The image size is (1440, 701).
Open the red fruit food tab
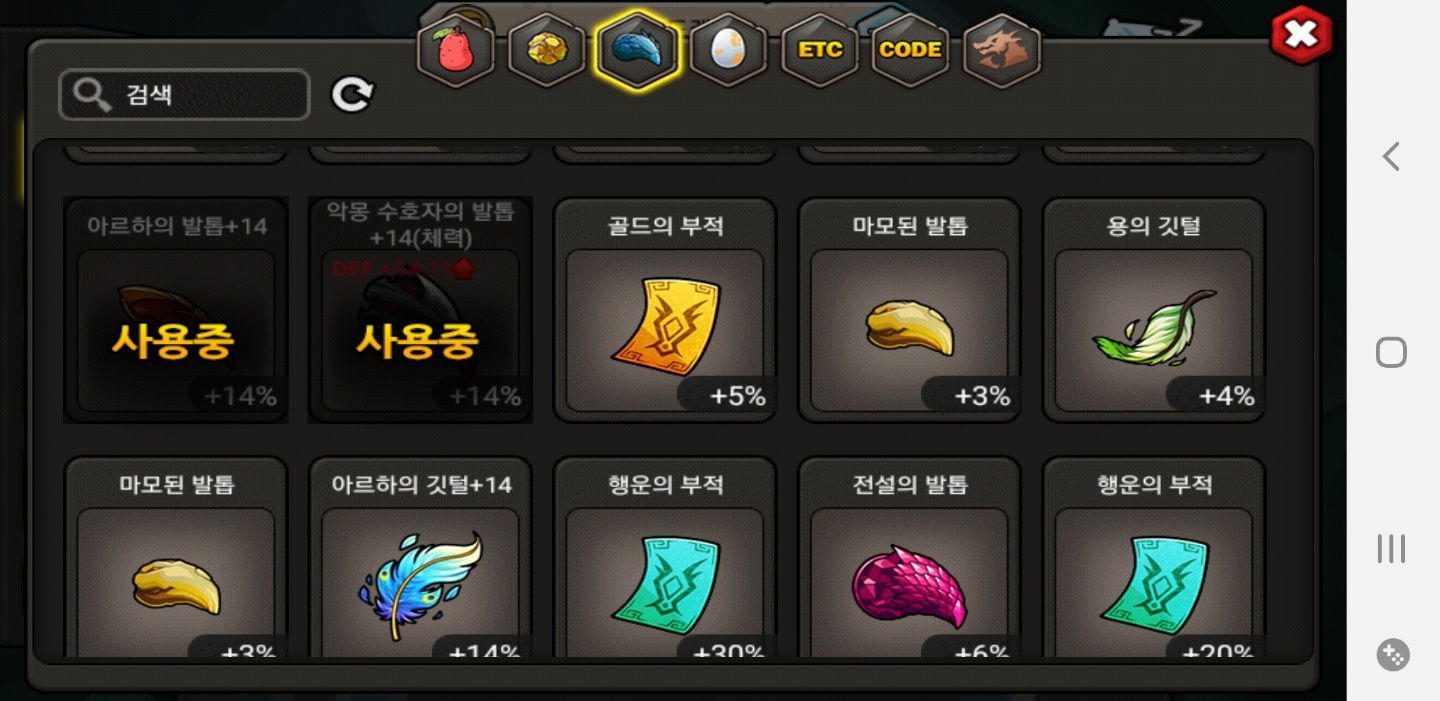click(455, 50)
